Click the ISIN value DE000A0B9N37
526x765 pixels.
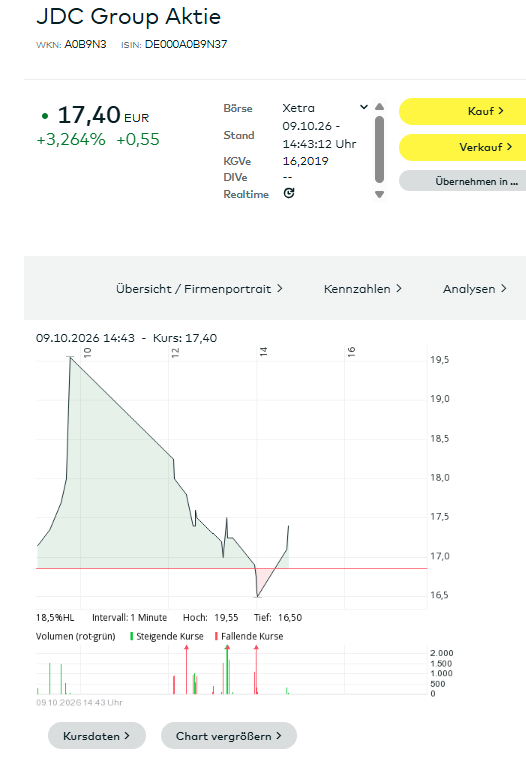point(186,44)
